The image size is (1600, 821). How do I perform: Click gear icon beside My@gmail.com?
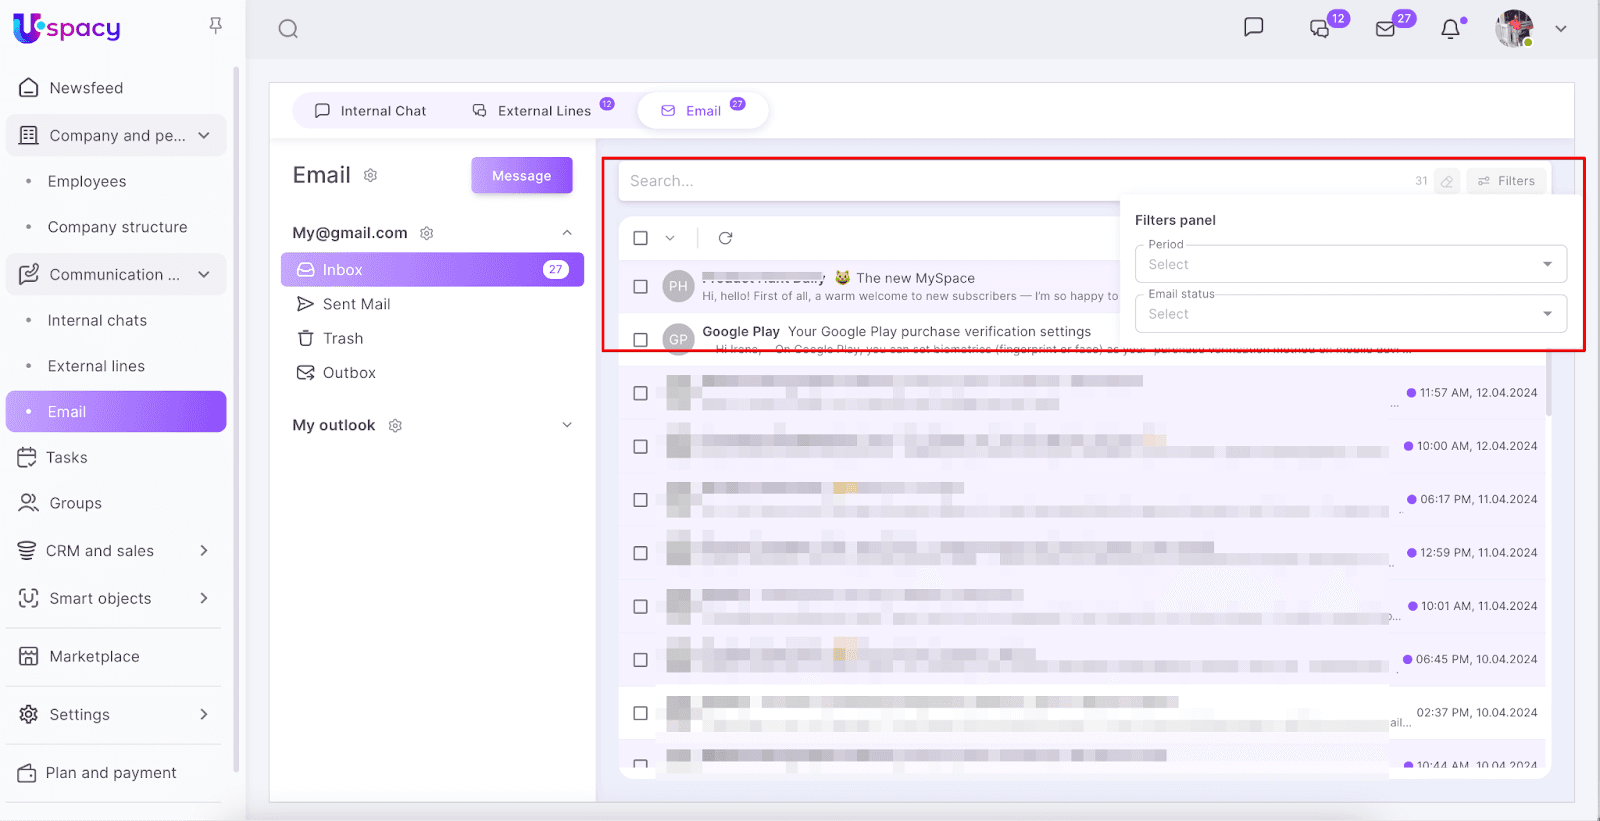click(427, 233)
